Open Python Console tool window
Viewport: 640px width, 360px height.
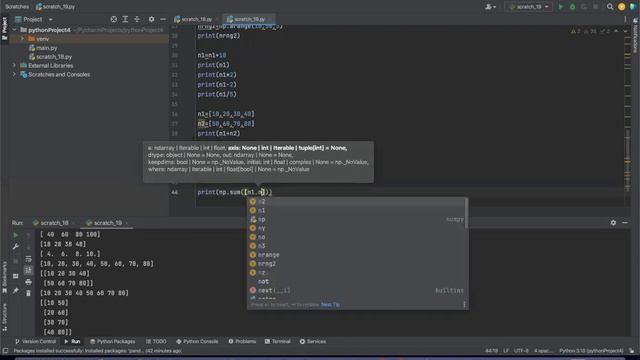click(x=197, y=341)
